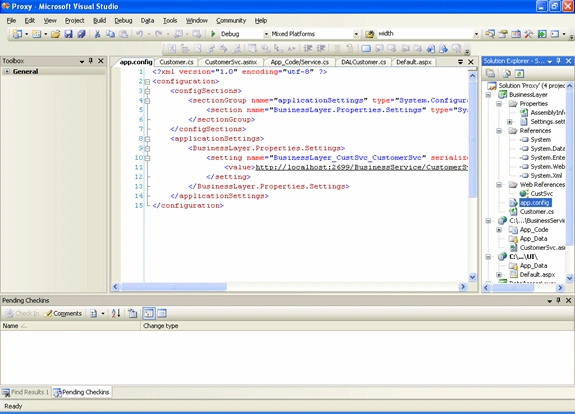Start debugging with the green play icon
This screenshot has height=414, width=575.
coord(213,34)
